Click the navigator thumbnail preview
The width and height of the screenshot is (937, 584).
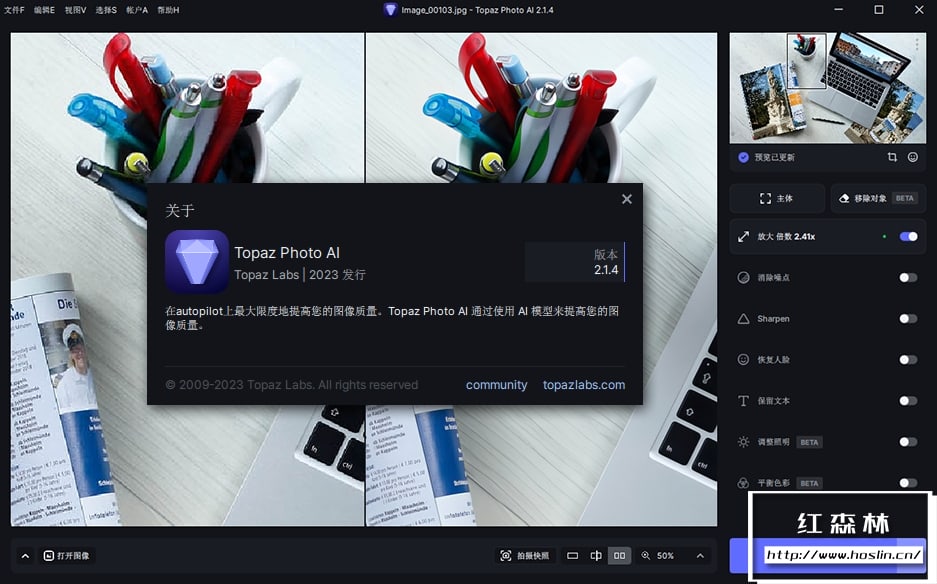[828, 88]
